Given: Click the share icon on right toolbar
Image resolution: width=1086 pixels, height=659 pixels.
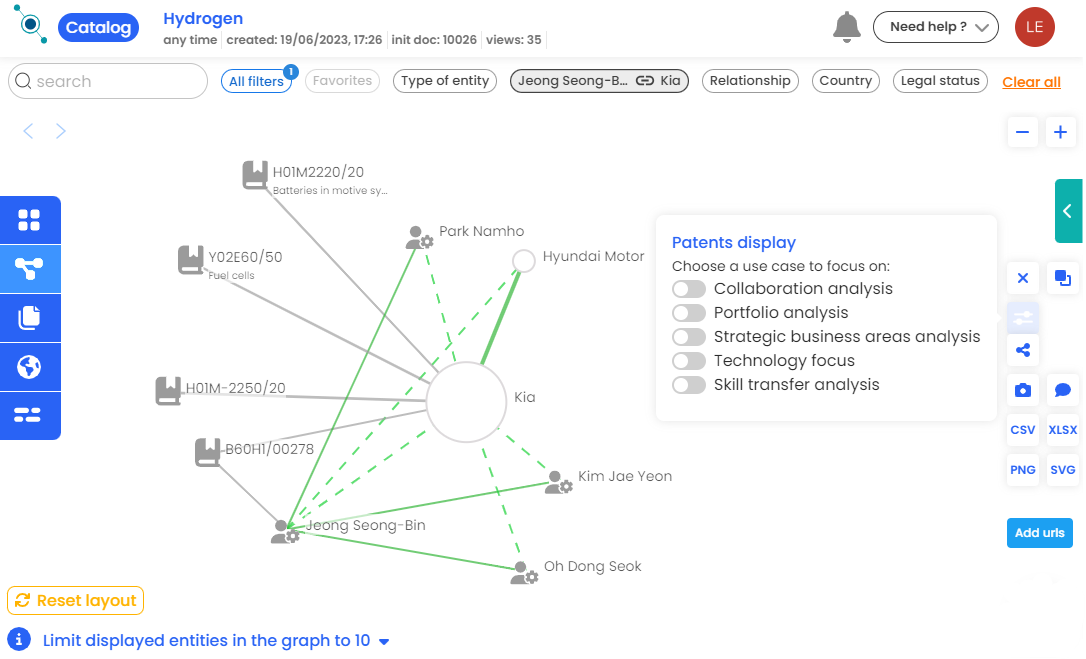Looking at the screenshot, I should (x=1022, y=350).
